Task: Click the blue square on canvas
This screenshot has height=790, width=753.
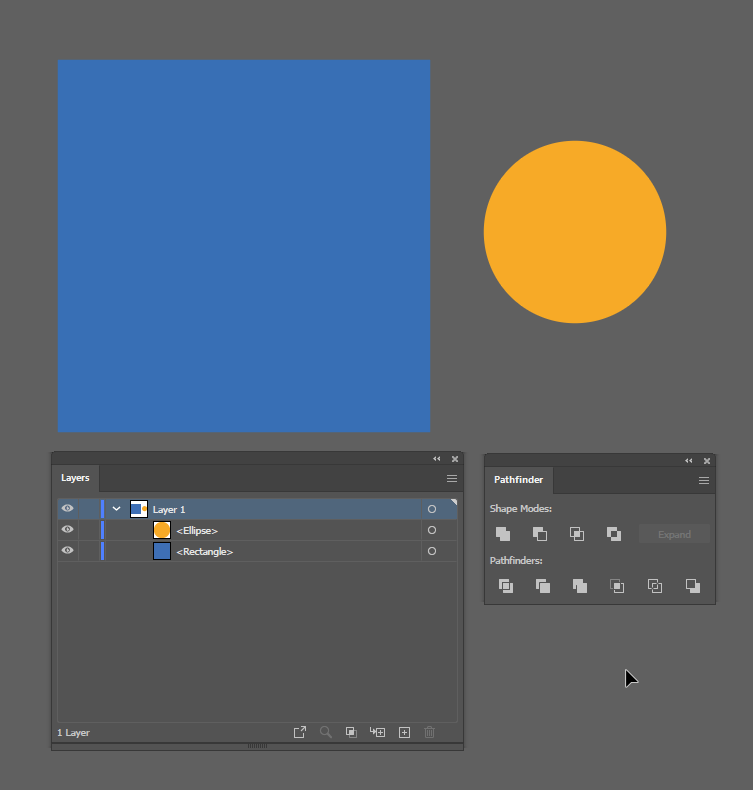Action: [x=244, y=246]
